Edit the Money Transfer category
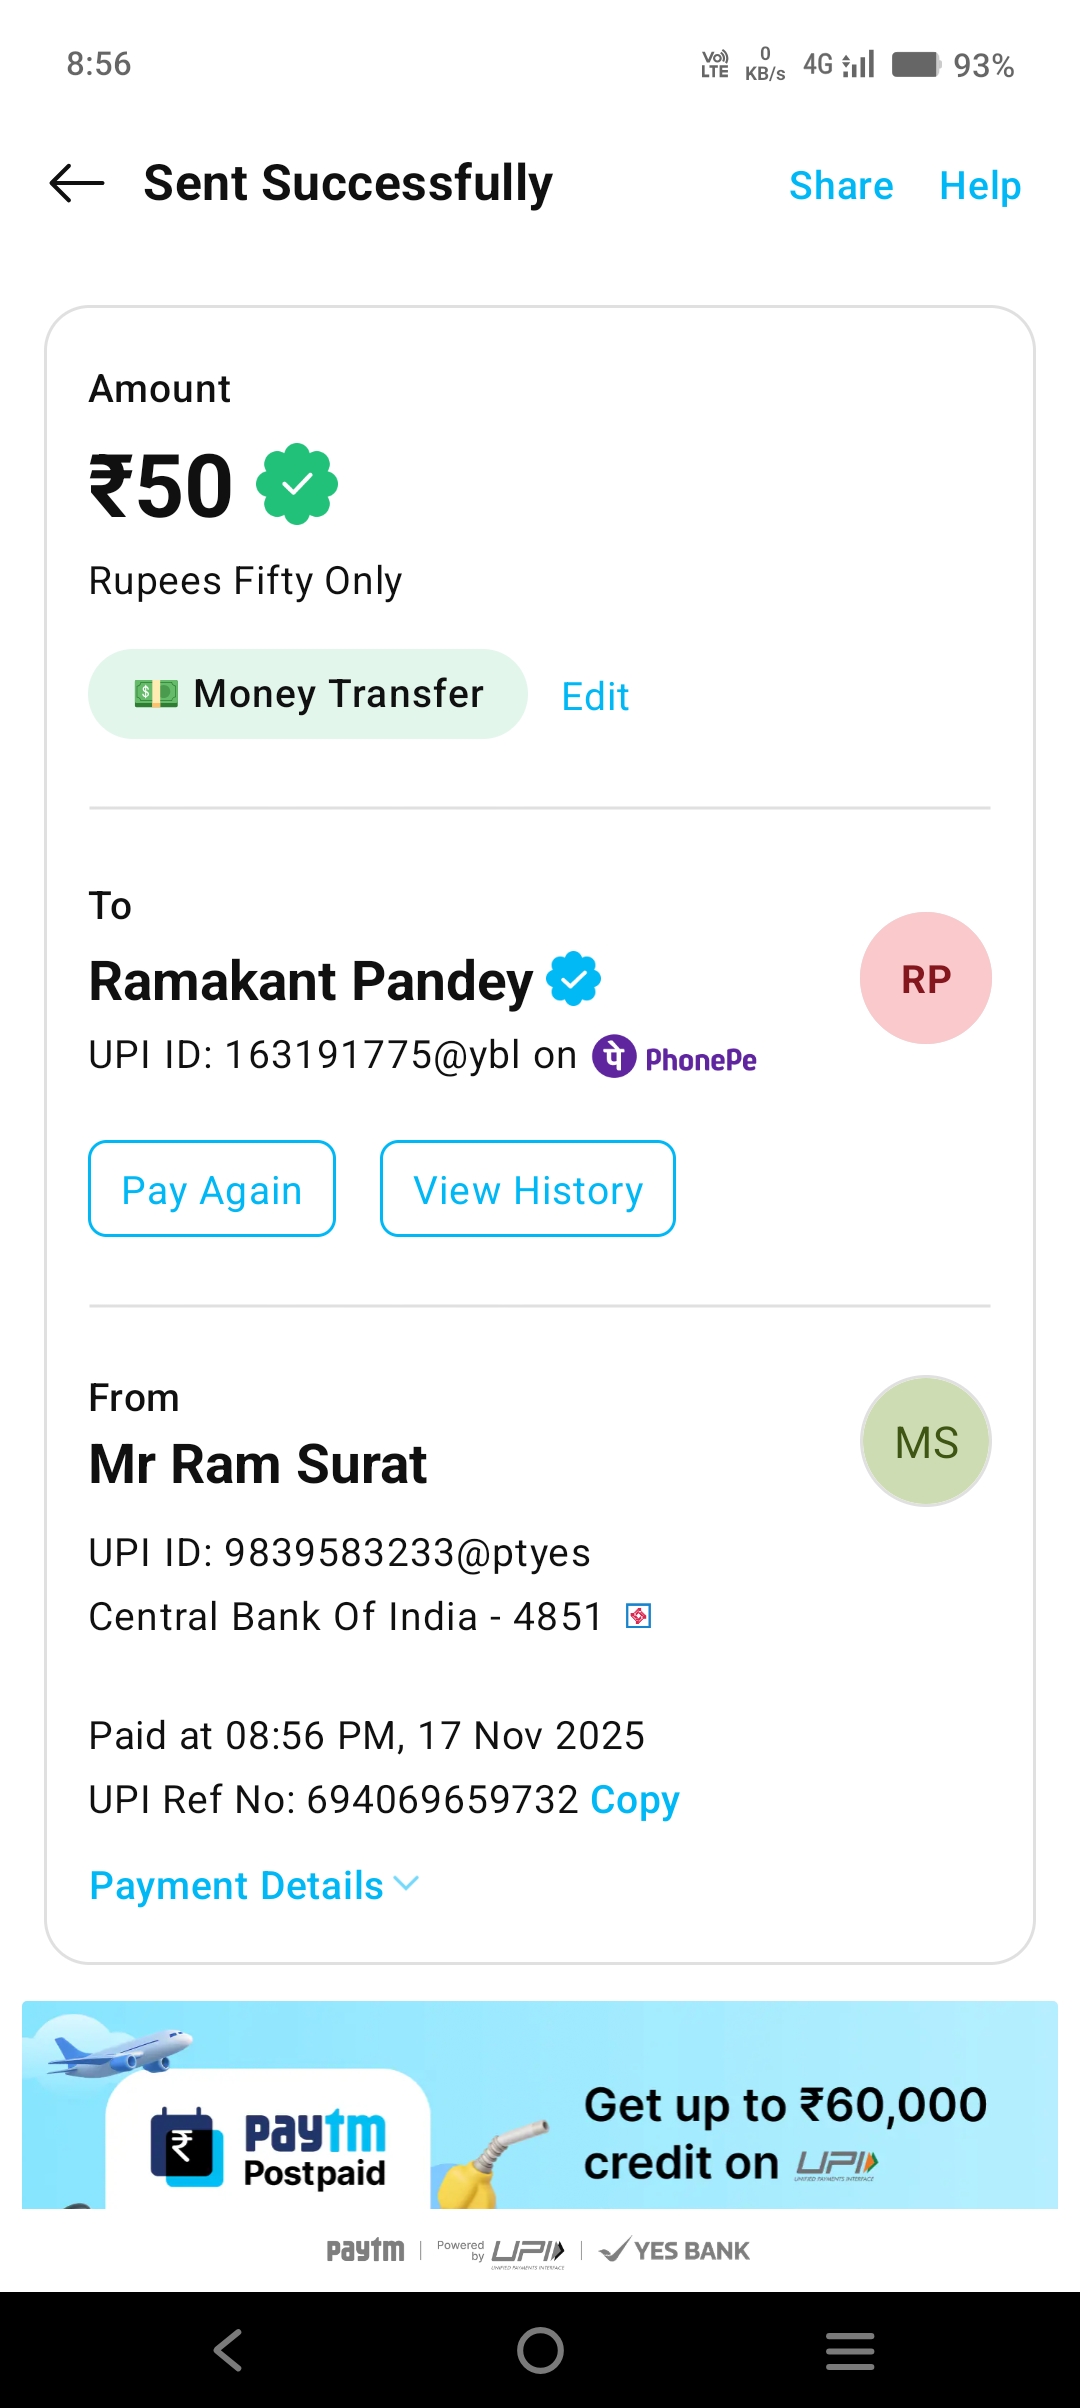1080x2408 pixels. click(x=595, y=696)
